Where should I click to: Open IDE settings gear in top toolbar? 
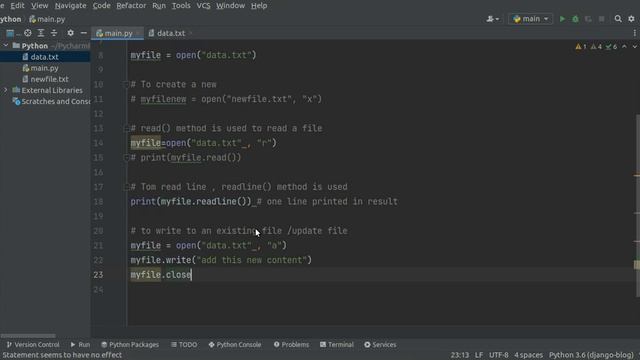631,19
